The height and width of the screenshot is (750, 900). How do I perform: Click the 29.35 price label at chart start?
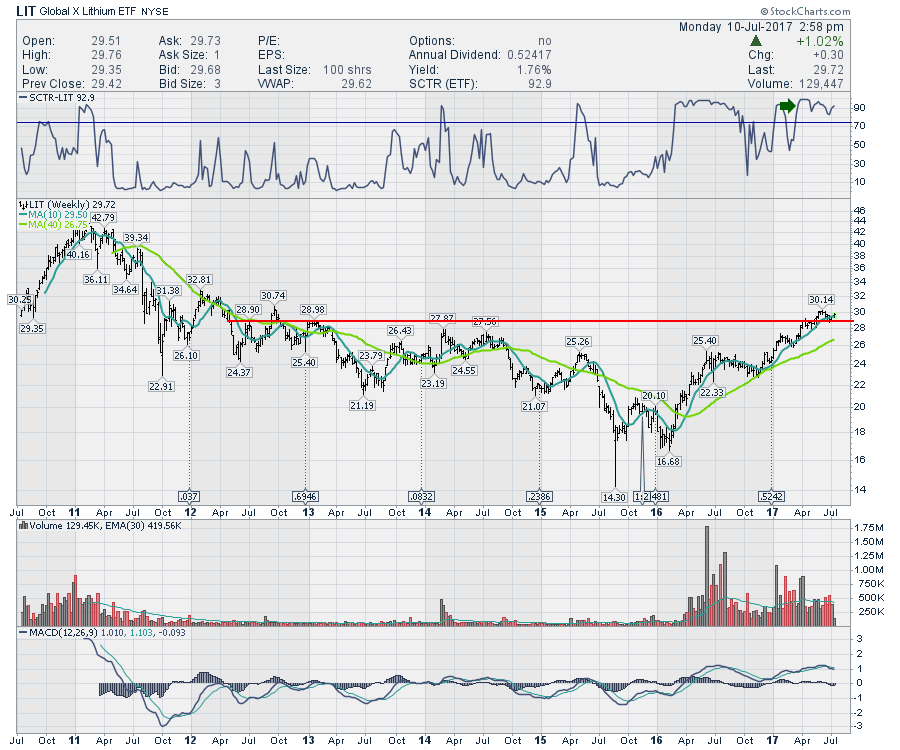32,328
